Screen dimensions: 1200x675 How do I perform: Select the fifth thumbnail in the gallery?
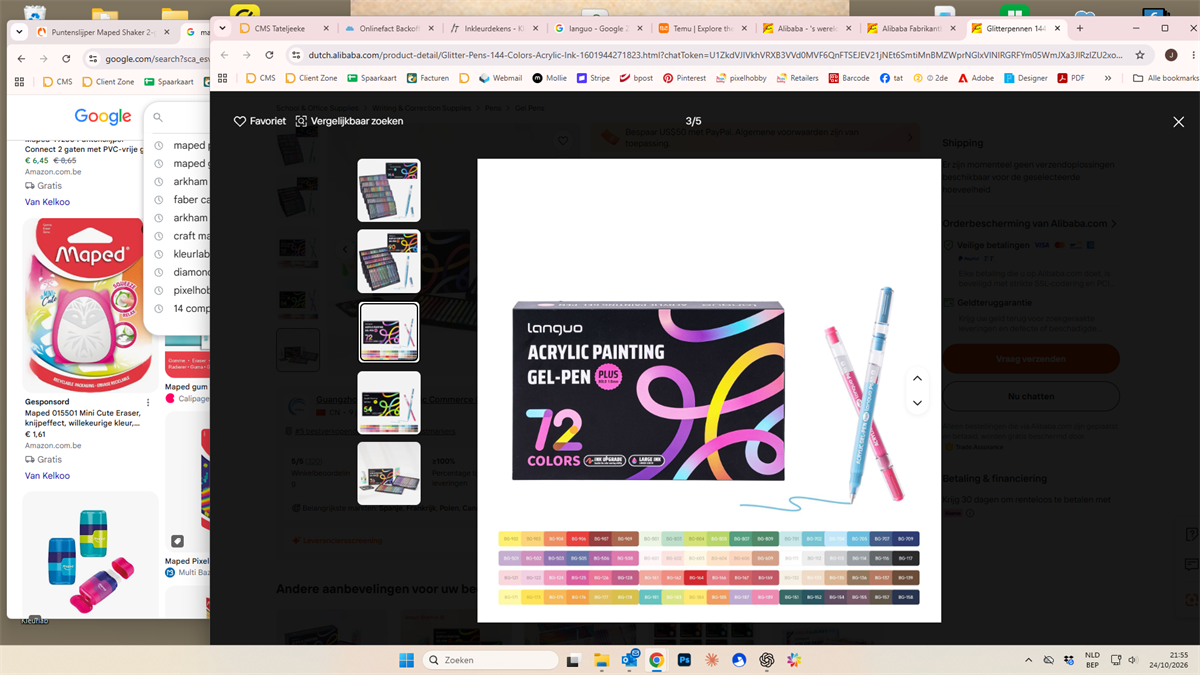click(389, 474)
